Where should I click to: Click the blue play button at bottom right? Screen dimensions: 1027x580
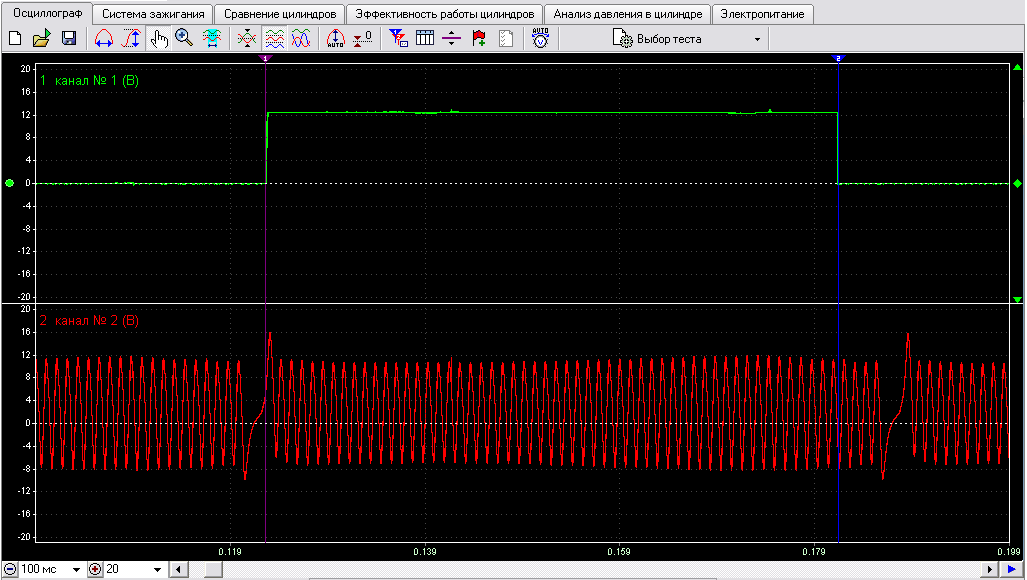(x=1011, y=570)
